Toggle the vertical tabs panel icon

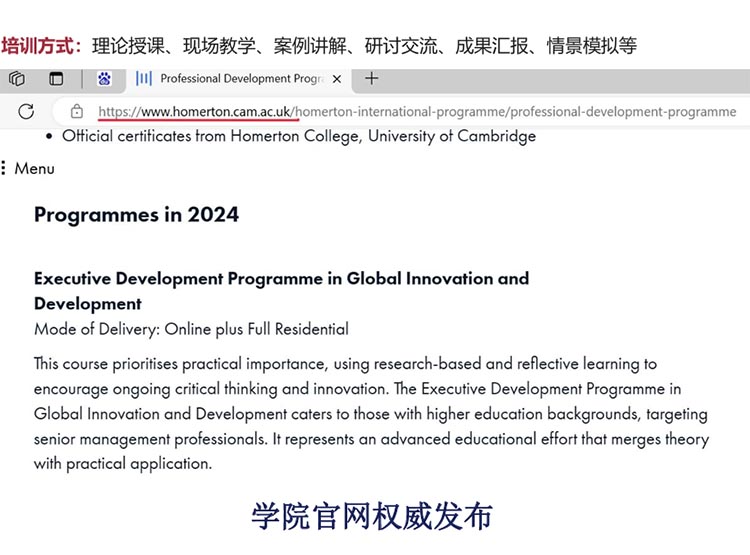coord(56,78)
